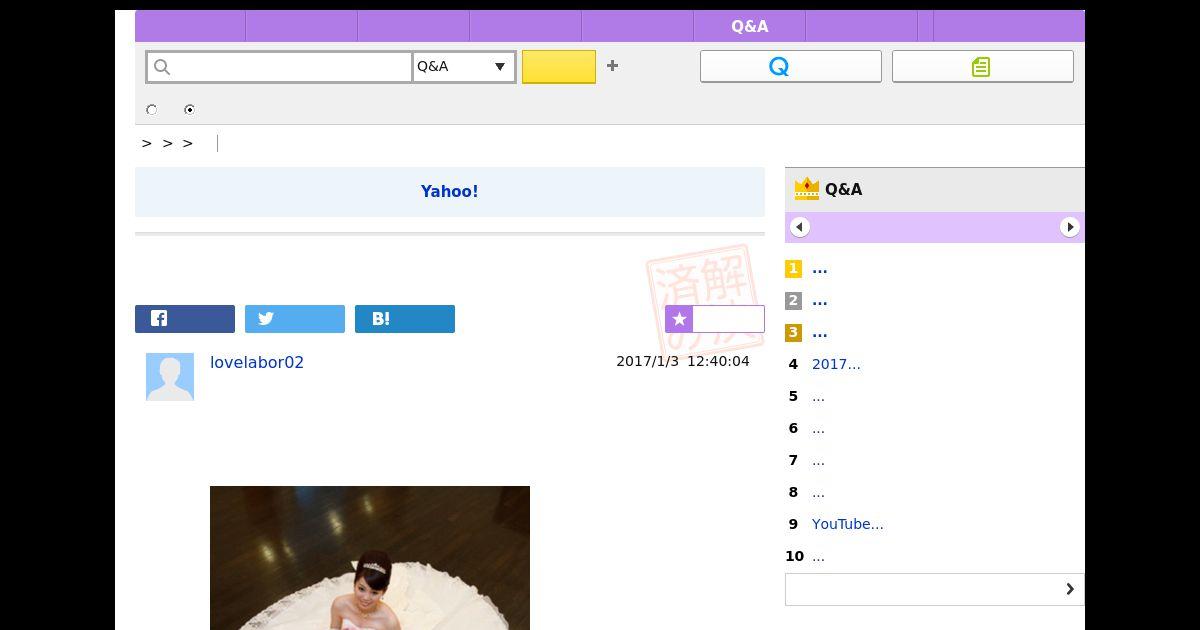Go to next ranking with right arrow
The image size is (1200, 630).
tap(1070, 227)
